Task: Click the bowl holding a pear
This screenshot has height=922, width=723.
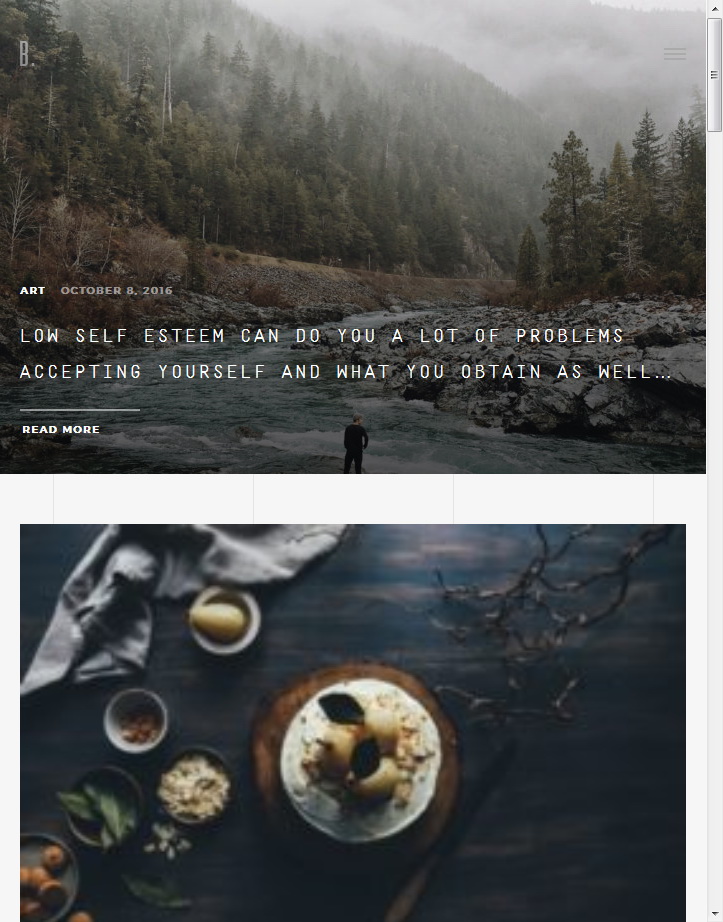Action: pos(223,620)
